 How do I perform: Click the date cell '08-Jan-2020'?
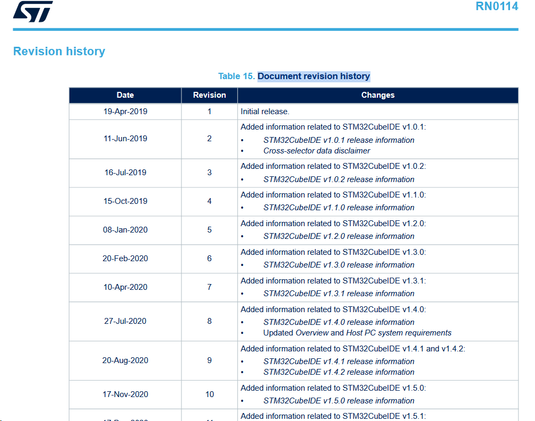pos(125,230)
